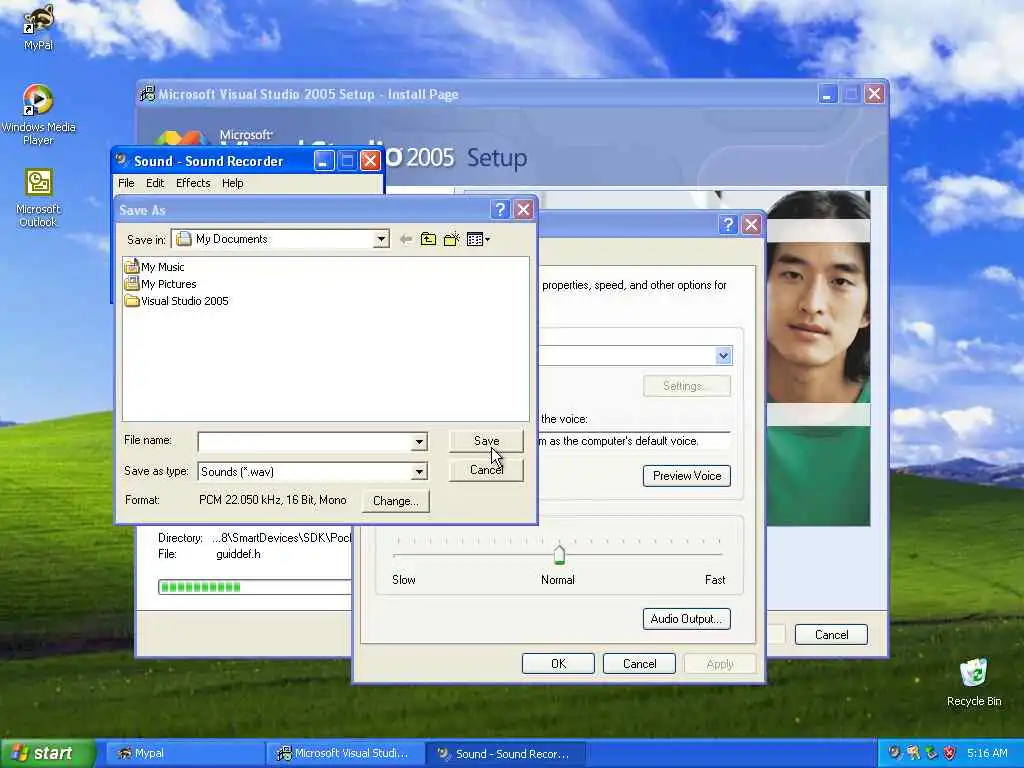
Task: Click the guiddef.h file name text
Action: click(238, 554)
